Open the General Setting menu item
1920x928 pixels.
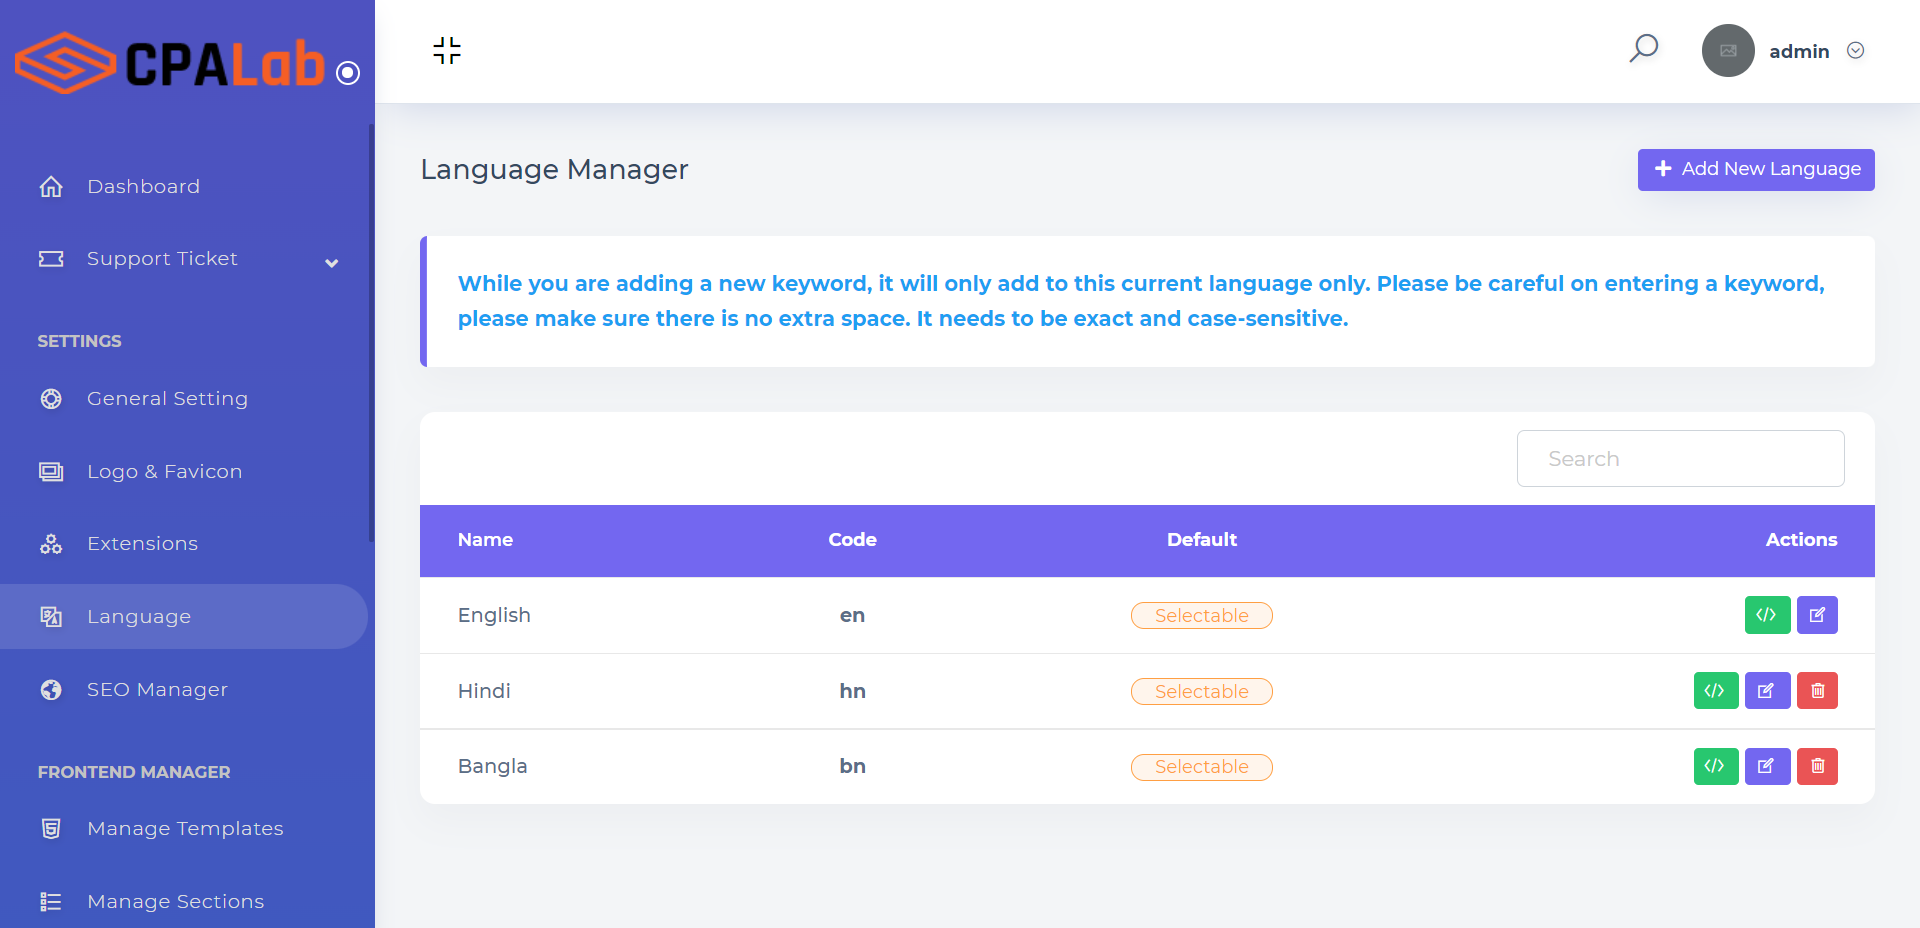point(167,399)
